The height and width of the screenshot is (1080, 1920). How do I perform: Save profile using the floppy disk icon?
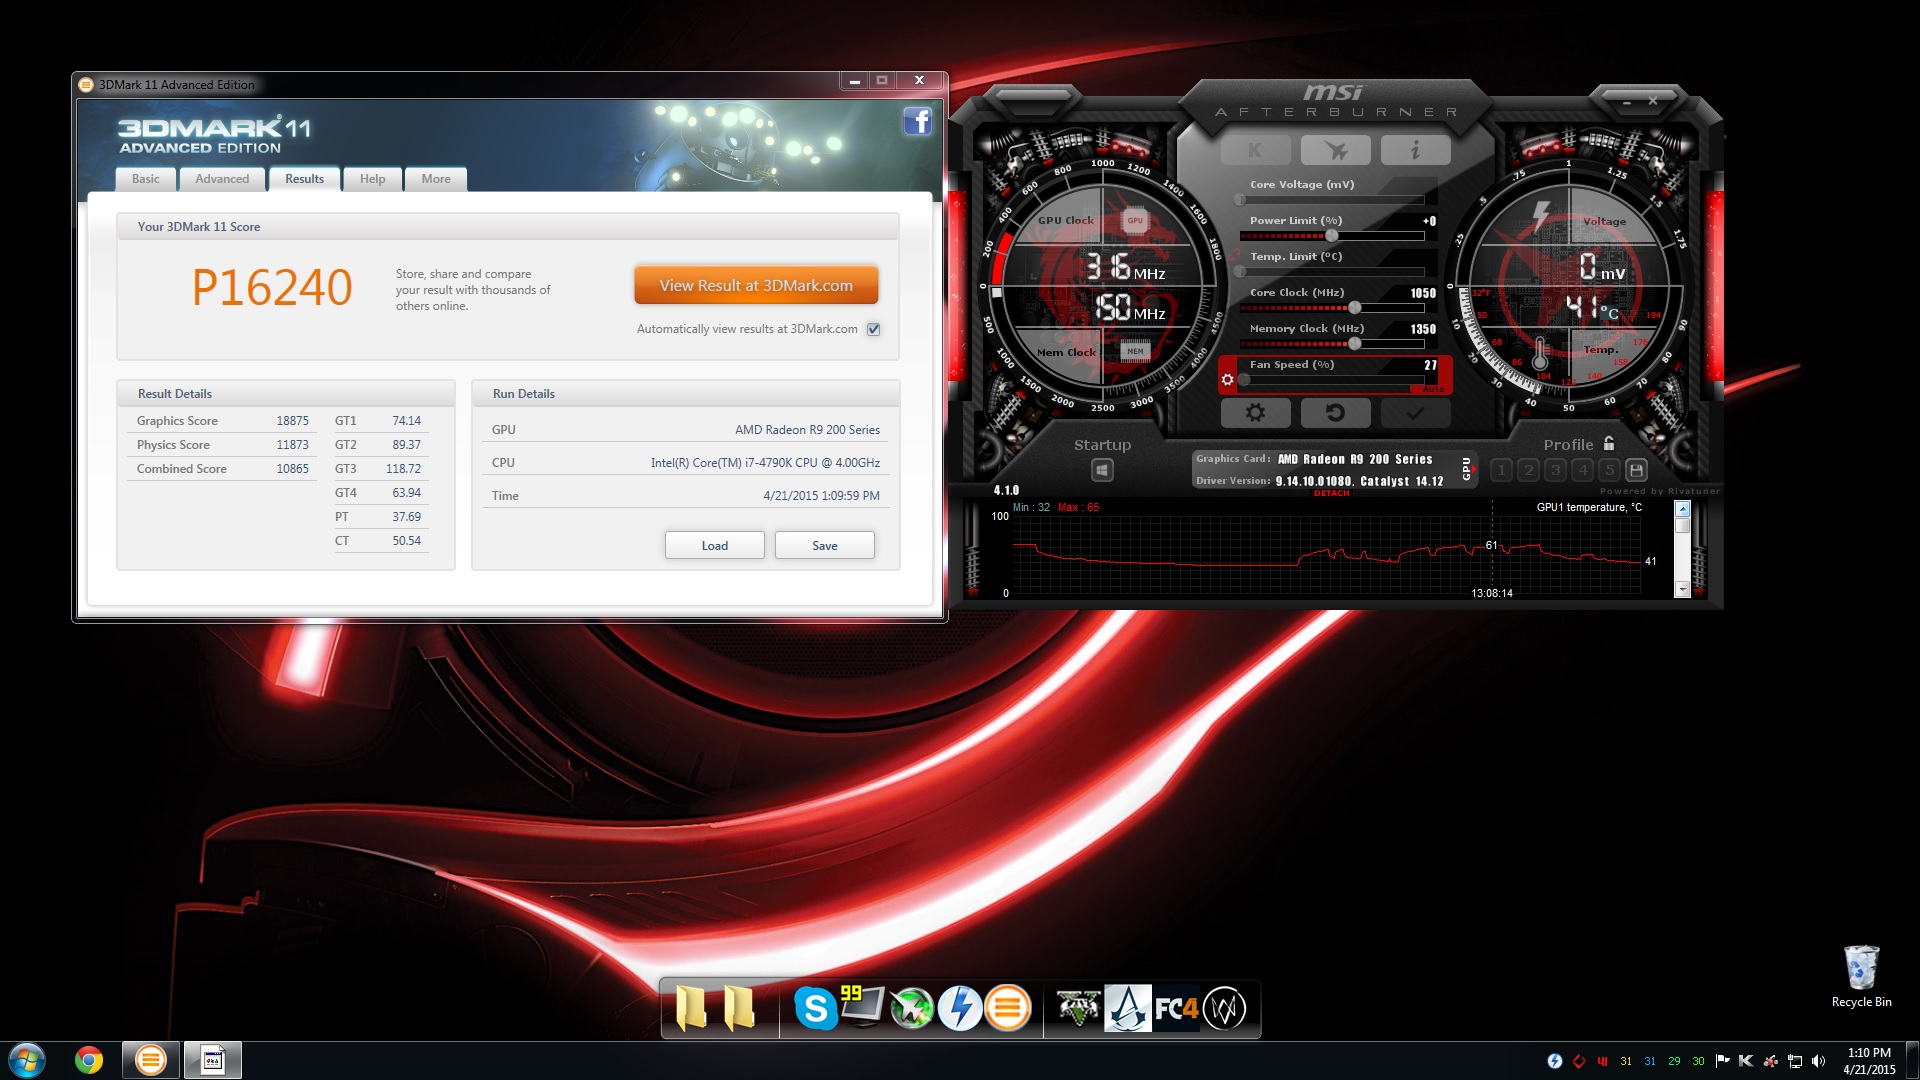pos(1636,470)
